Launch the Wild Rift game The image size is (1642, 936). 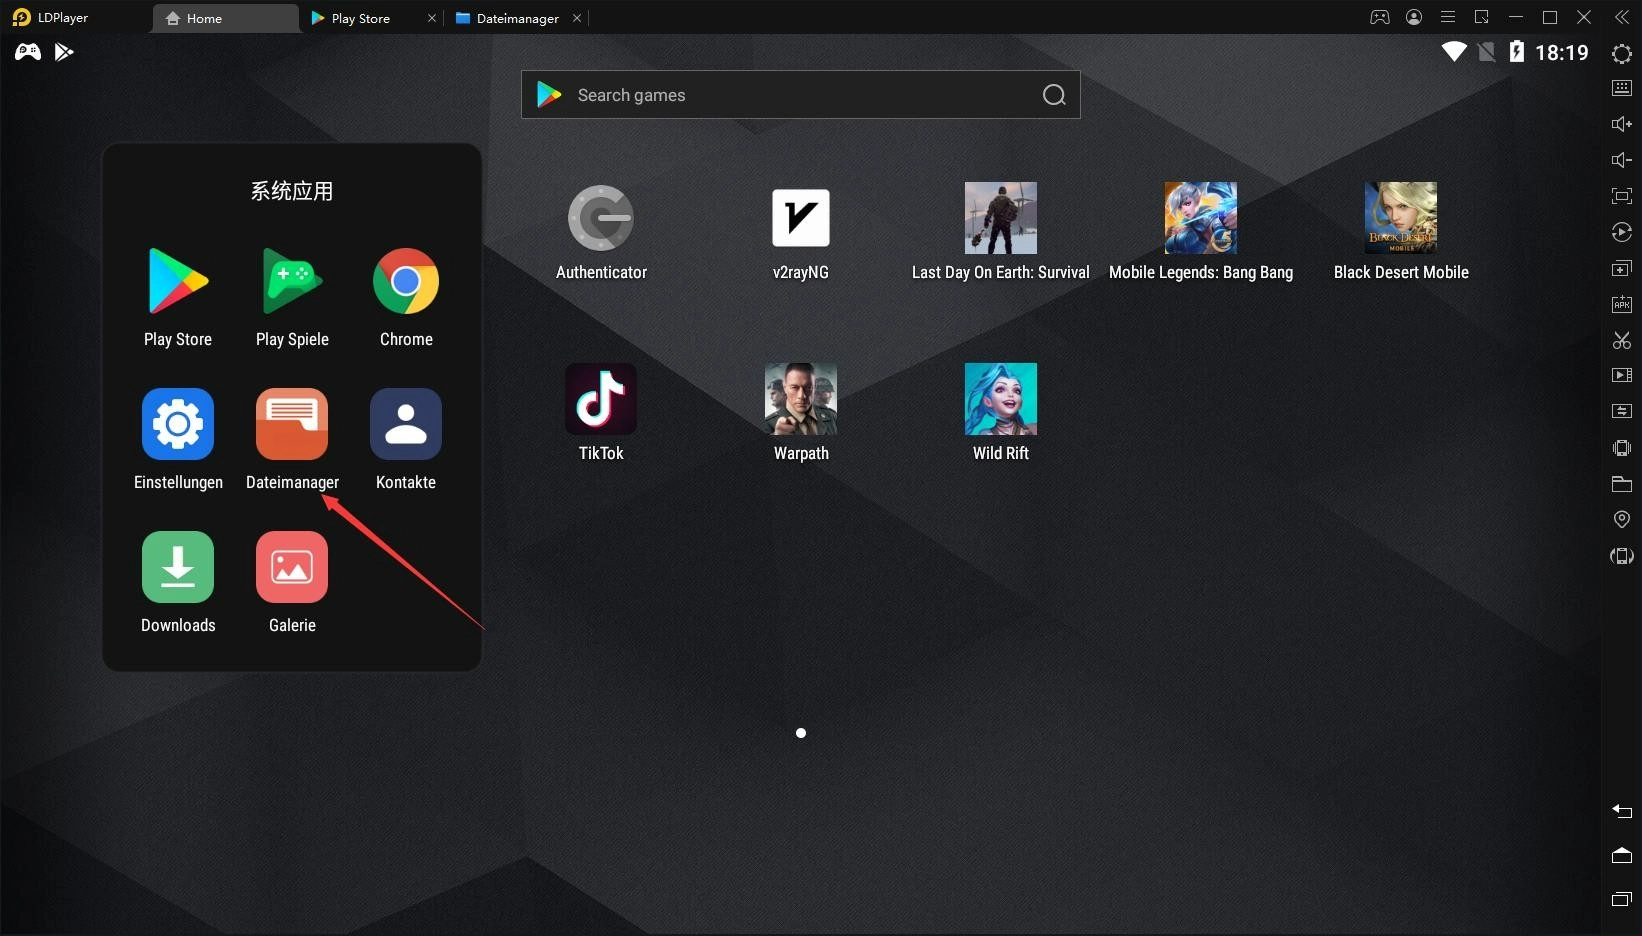pyautogui.click(x=1001, y=399)
